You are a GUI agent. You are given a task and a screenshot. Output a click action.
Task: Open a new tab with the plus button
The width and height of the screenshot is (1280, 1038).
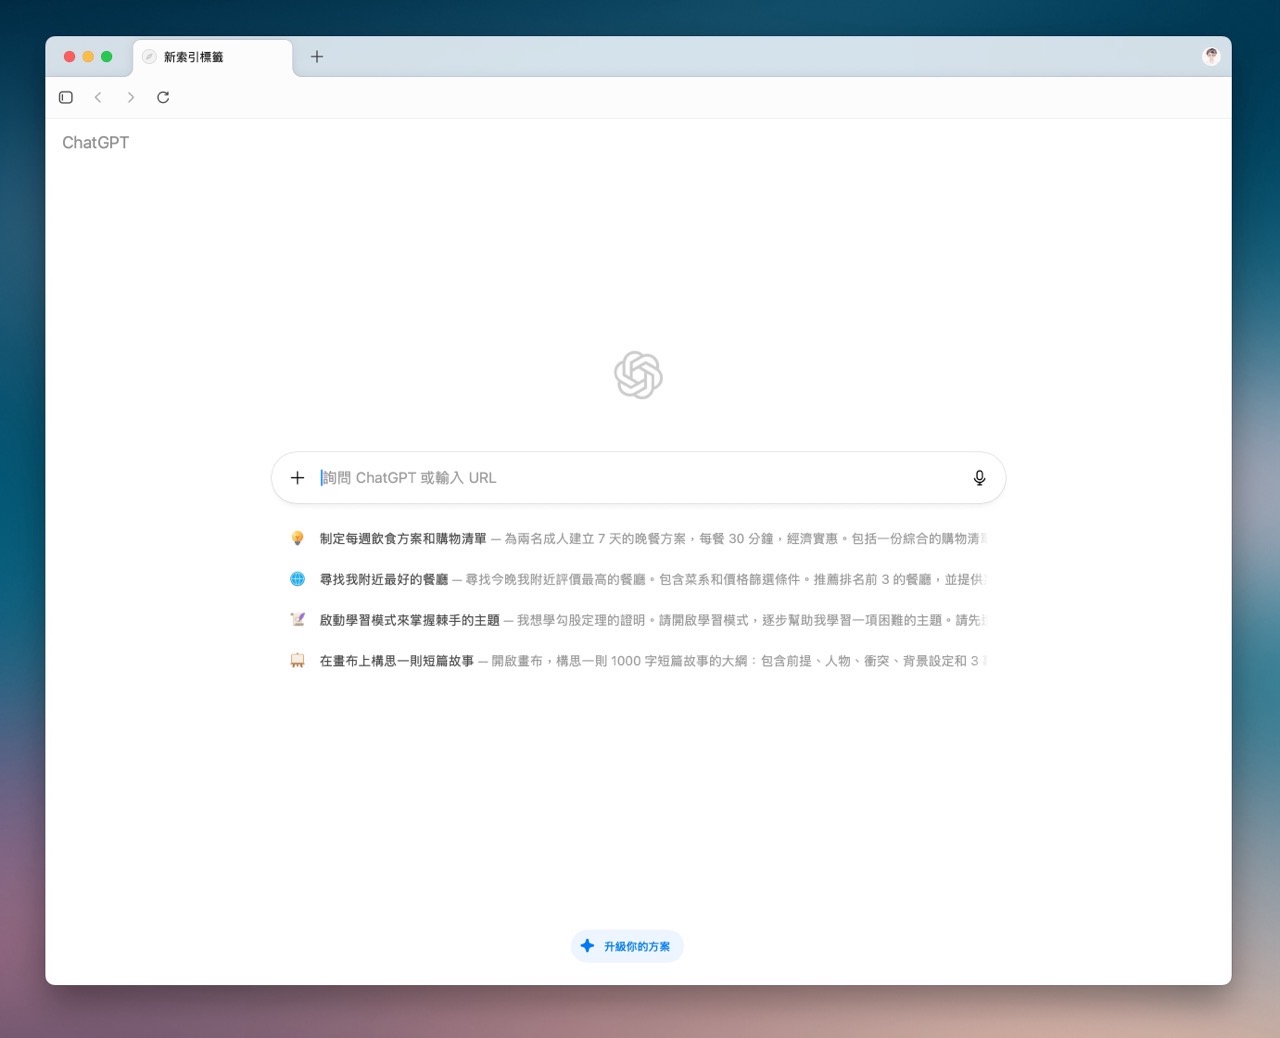click(317, 57)
